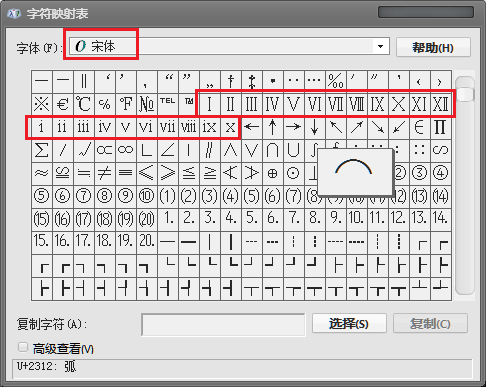Click the 宋体 font combo box
Image resolution: width=486 pixels, height=387 pixels.
tap(229, 46)
